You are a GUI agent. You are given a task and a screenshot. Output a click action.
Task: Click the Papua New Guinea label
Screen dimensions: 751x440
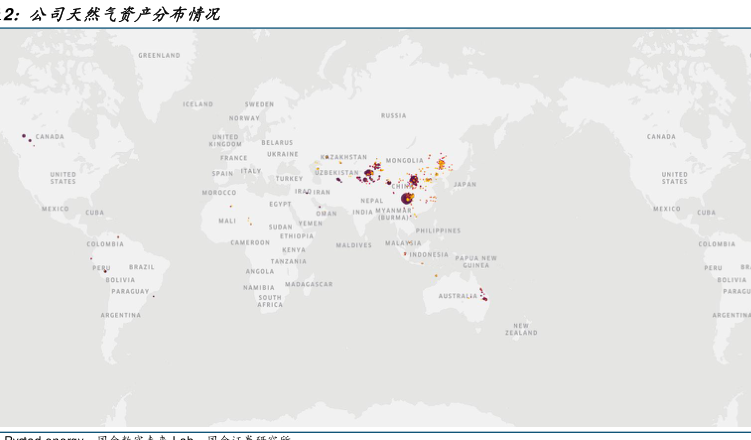(x=476, y=261)
